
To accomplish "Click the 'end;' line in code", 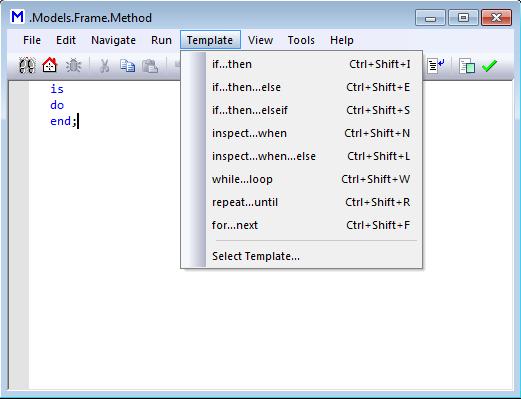I will click(64, 121).
